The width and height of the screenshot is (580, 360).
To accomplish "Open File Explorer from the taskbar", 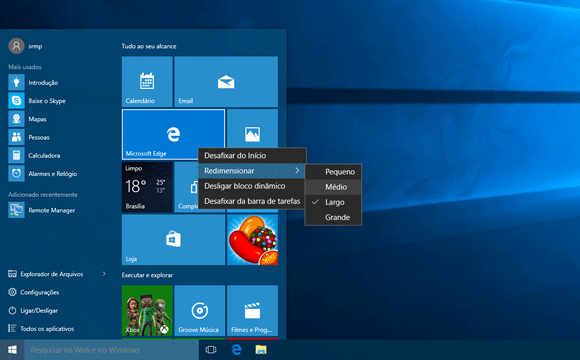I will click(x=261, y=350).
